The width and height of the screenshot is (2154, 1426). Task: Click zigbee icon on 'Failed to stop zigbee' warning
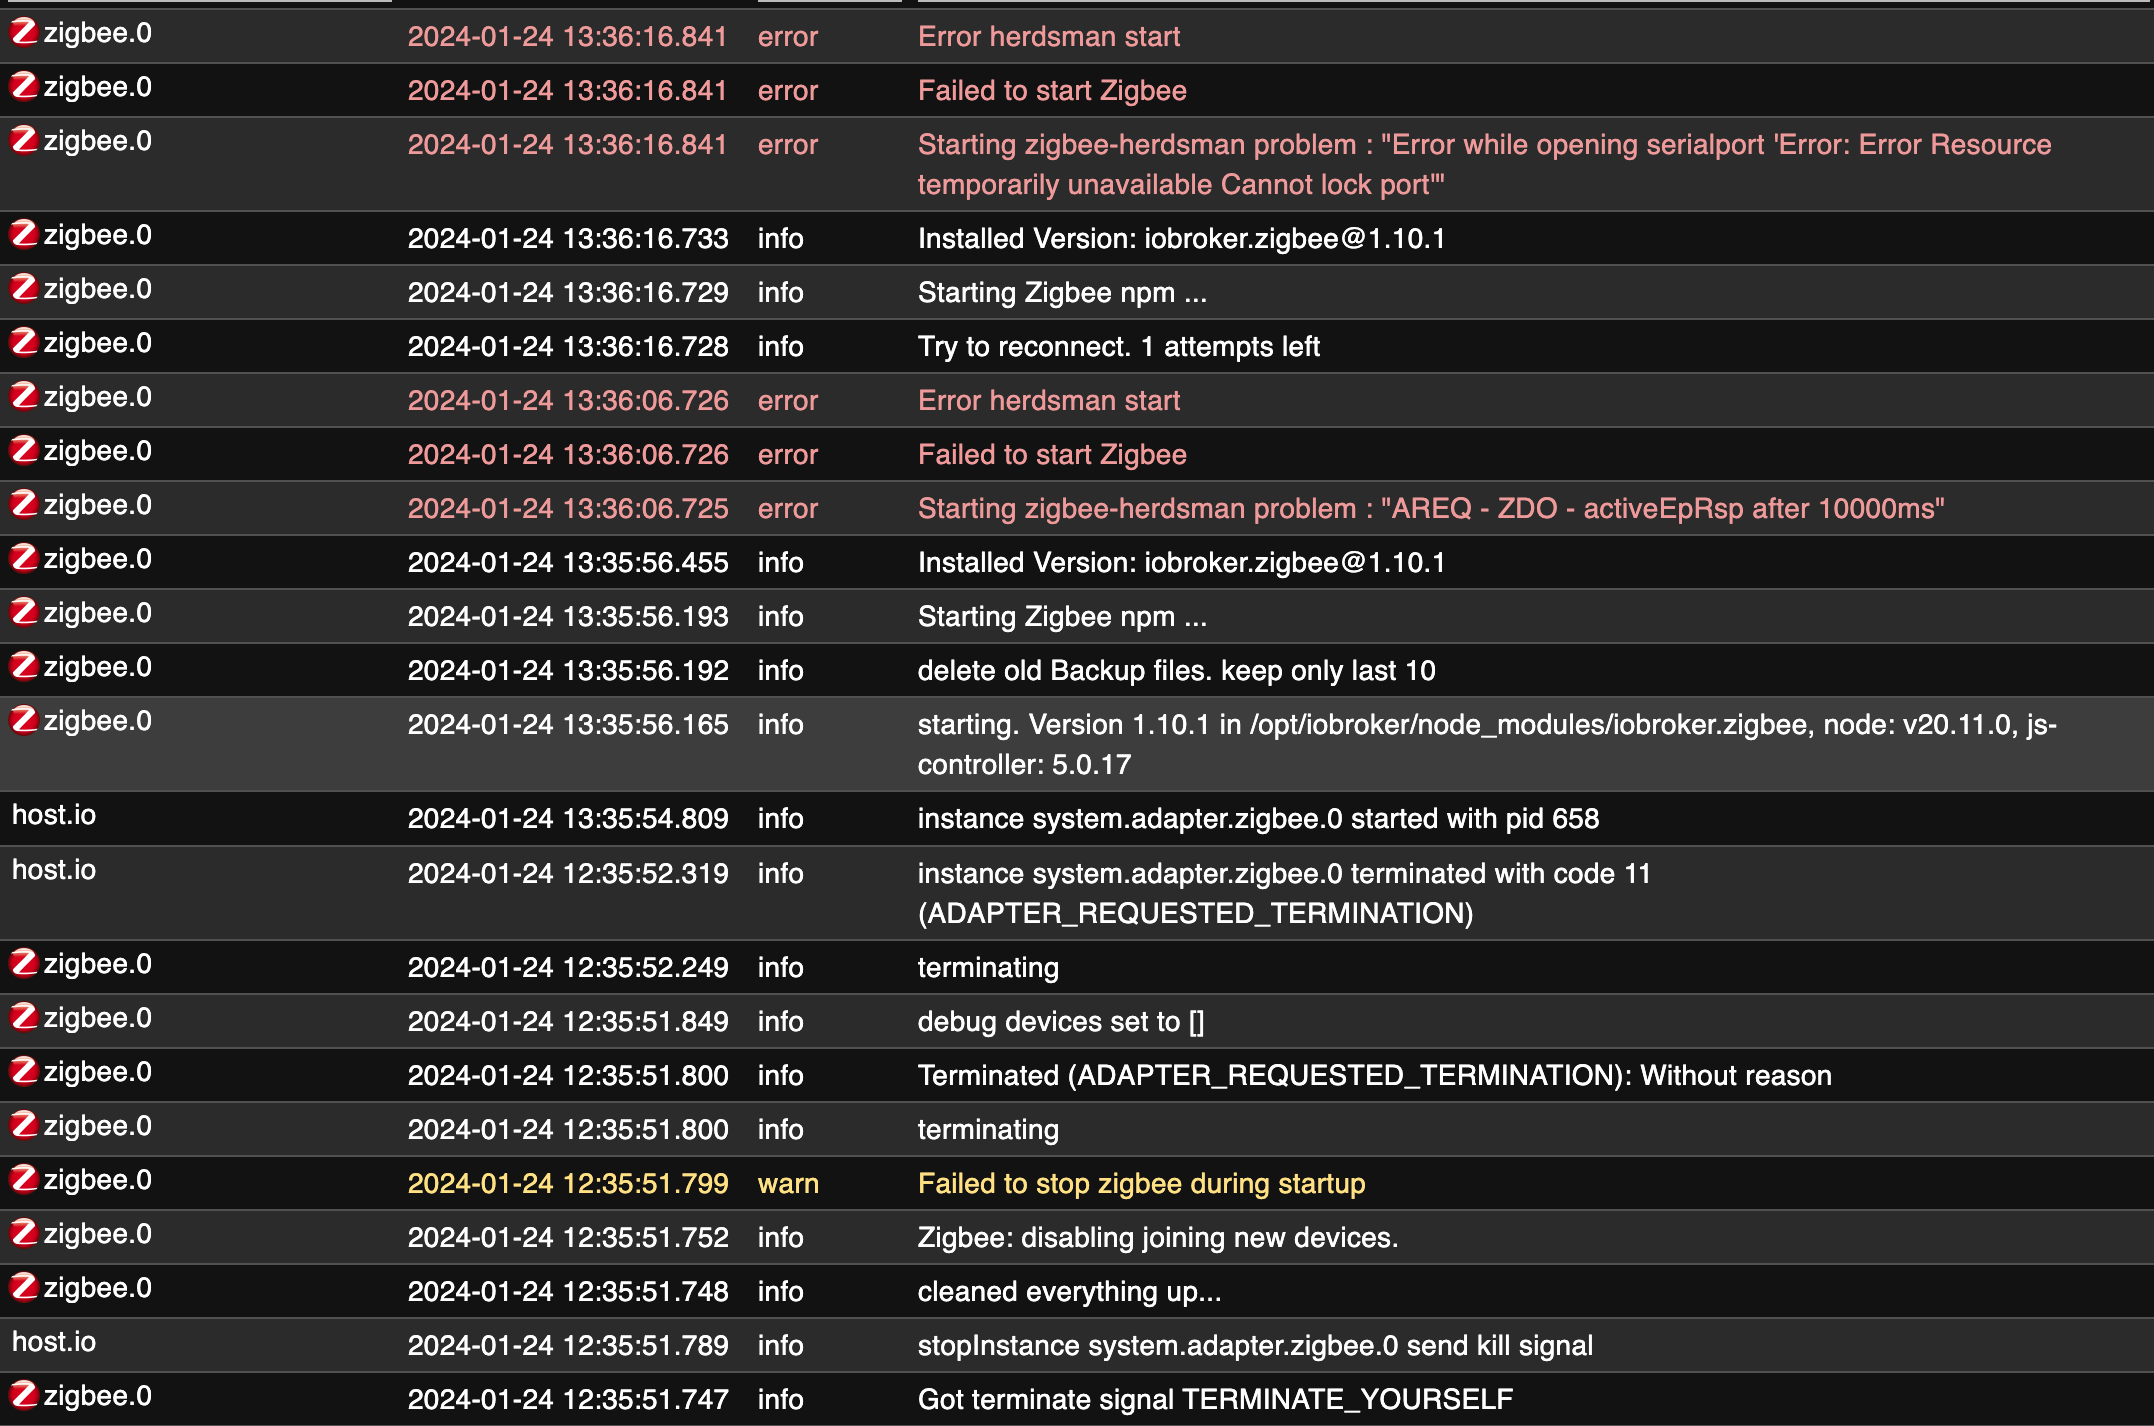click(x=24, y=1179)
